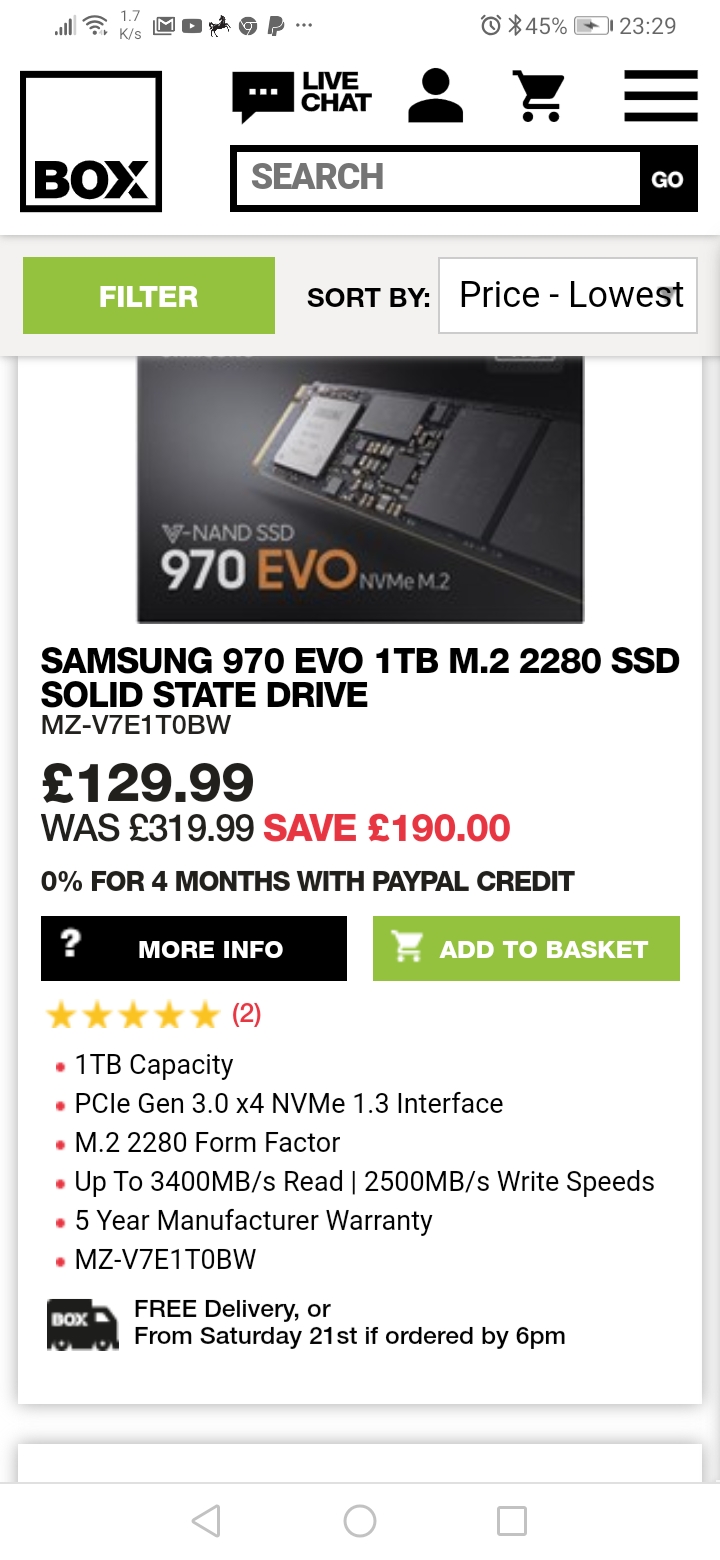Open the Samsung 970 EVO 1TB product title

(x=360, y=677)
